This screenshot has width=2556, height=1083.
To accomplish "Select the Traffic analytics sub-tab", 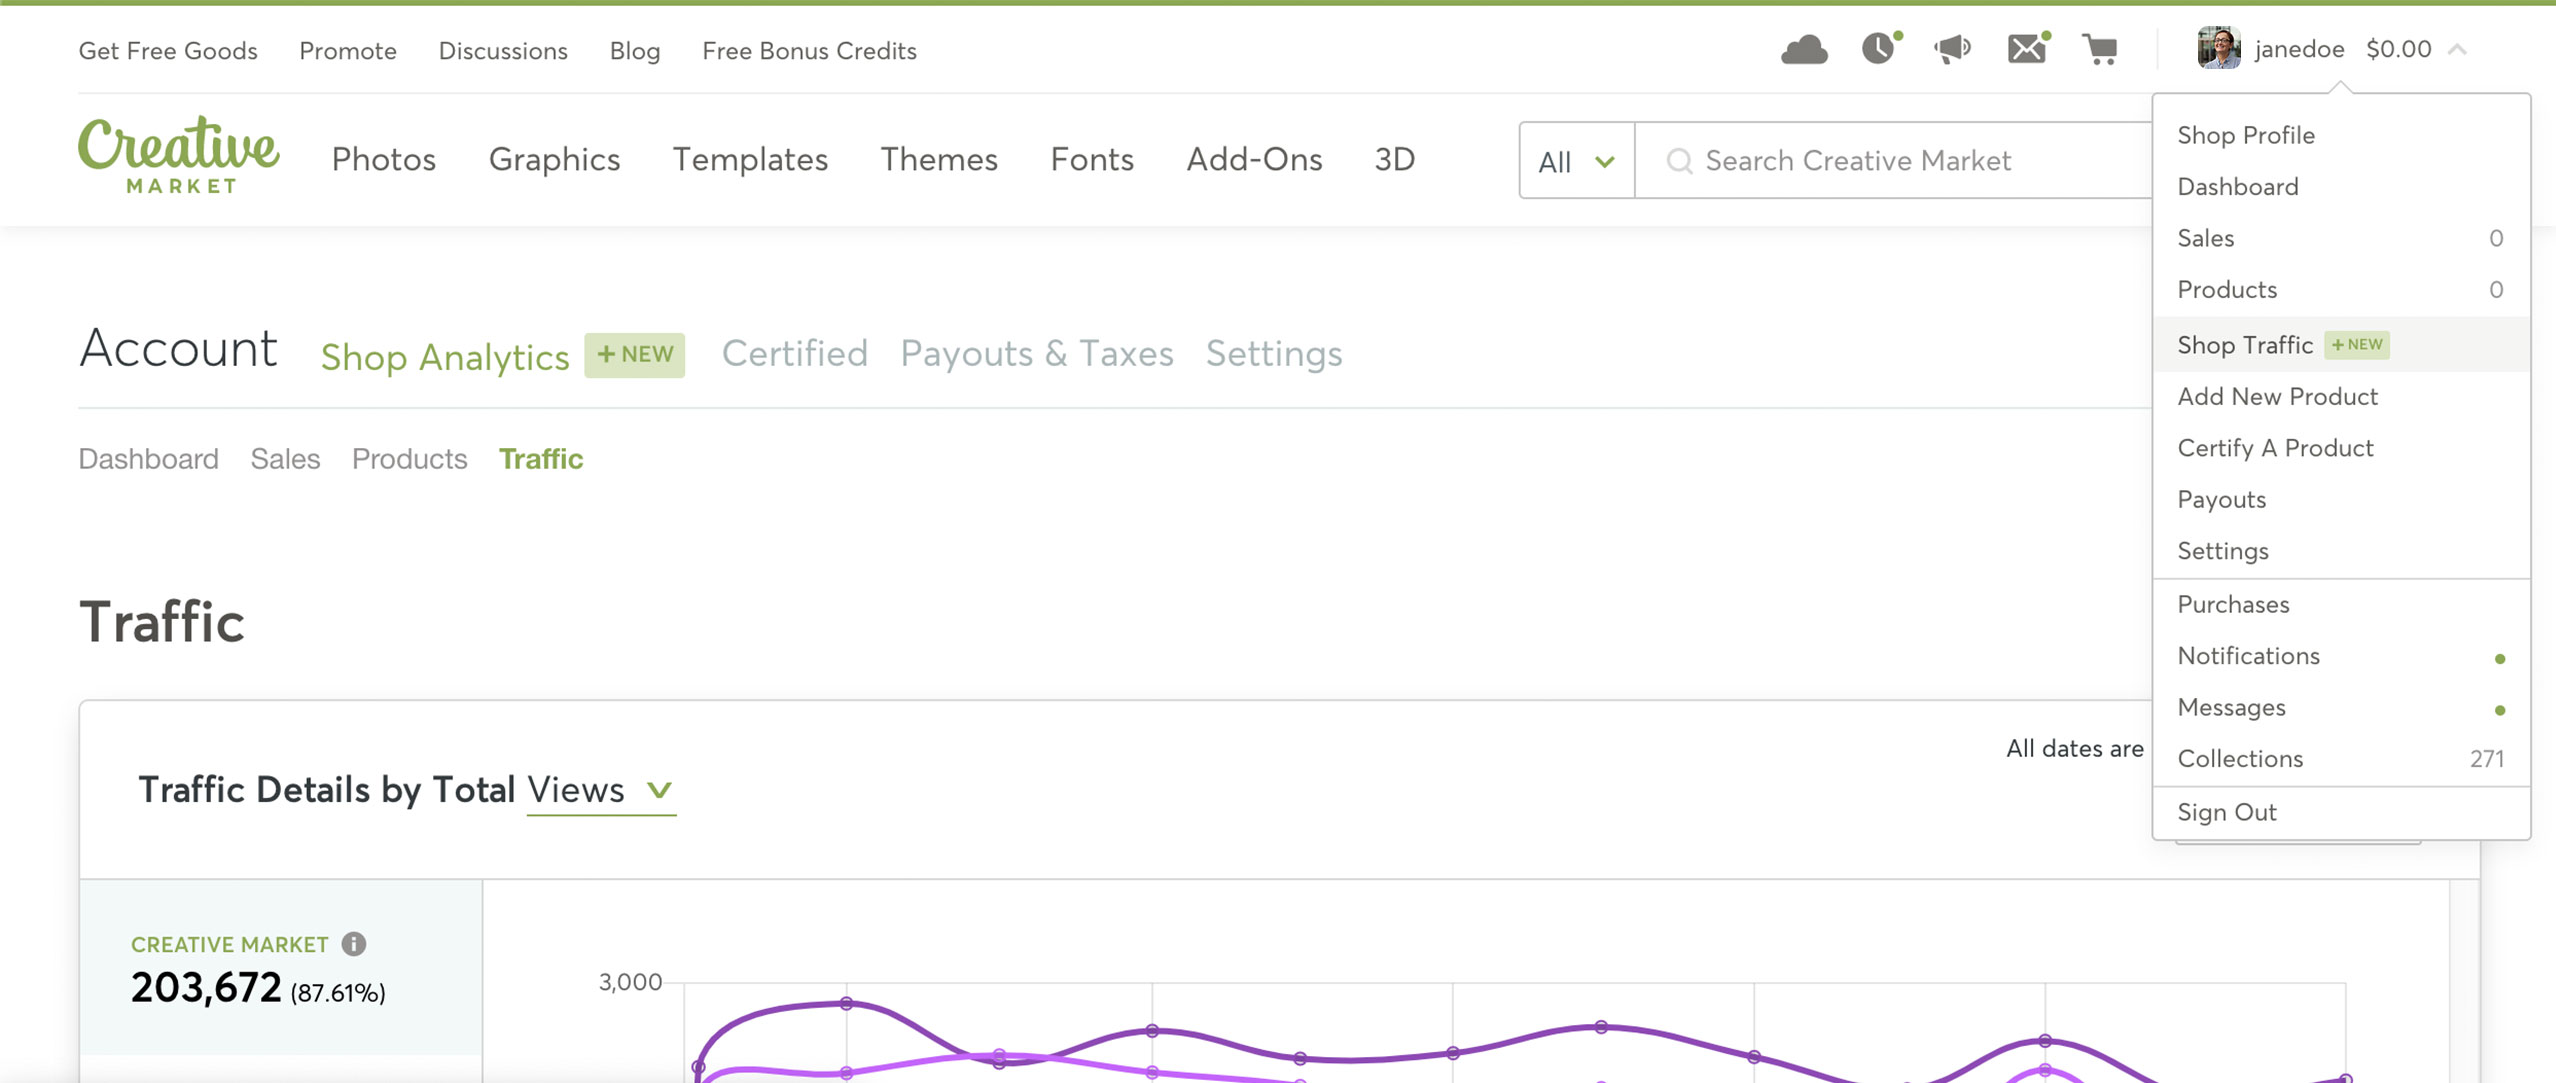I will tap(541, 458).
